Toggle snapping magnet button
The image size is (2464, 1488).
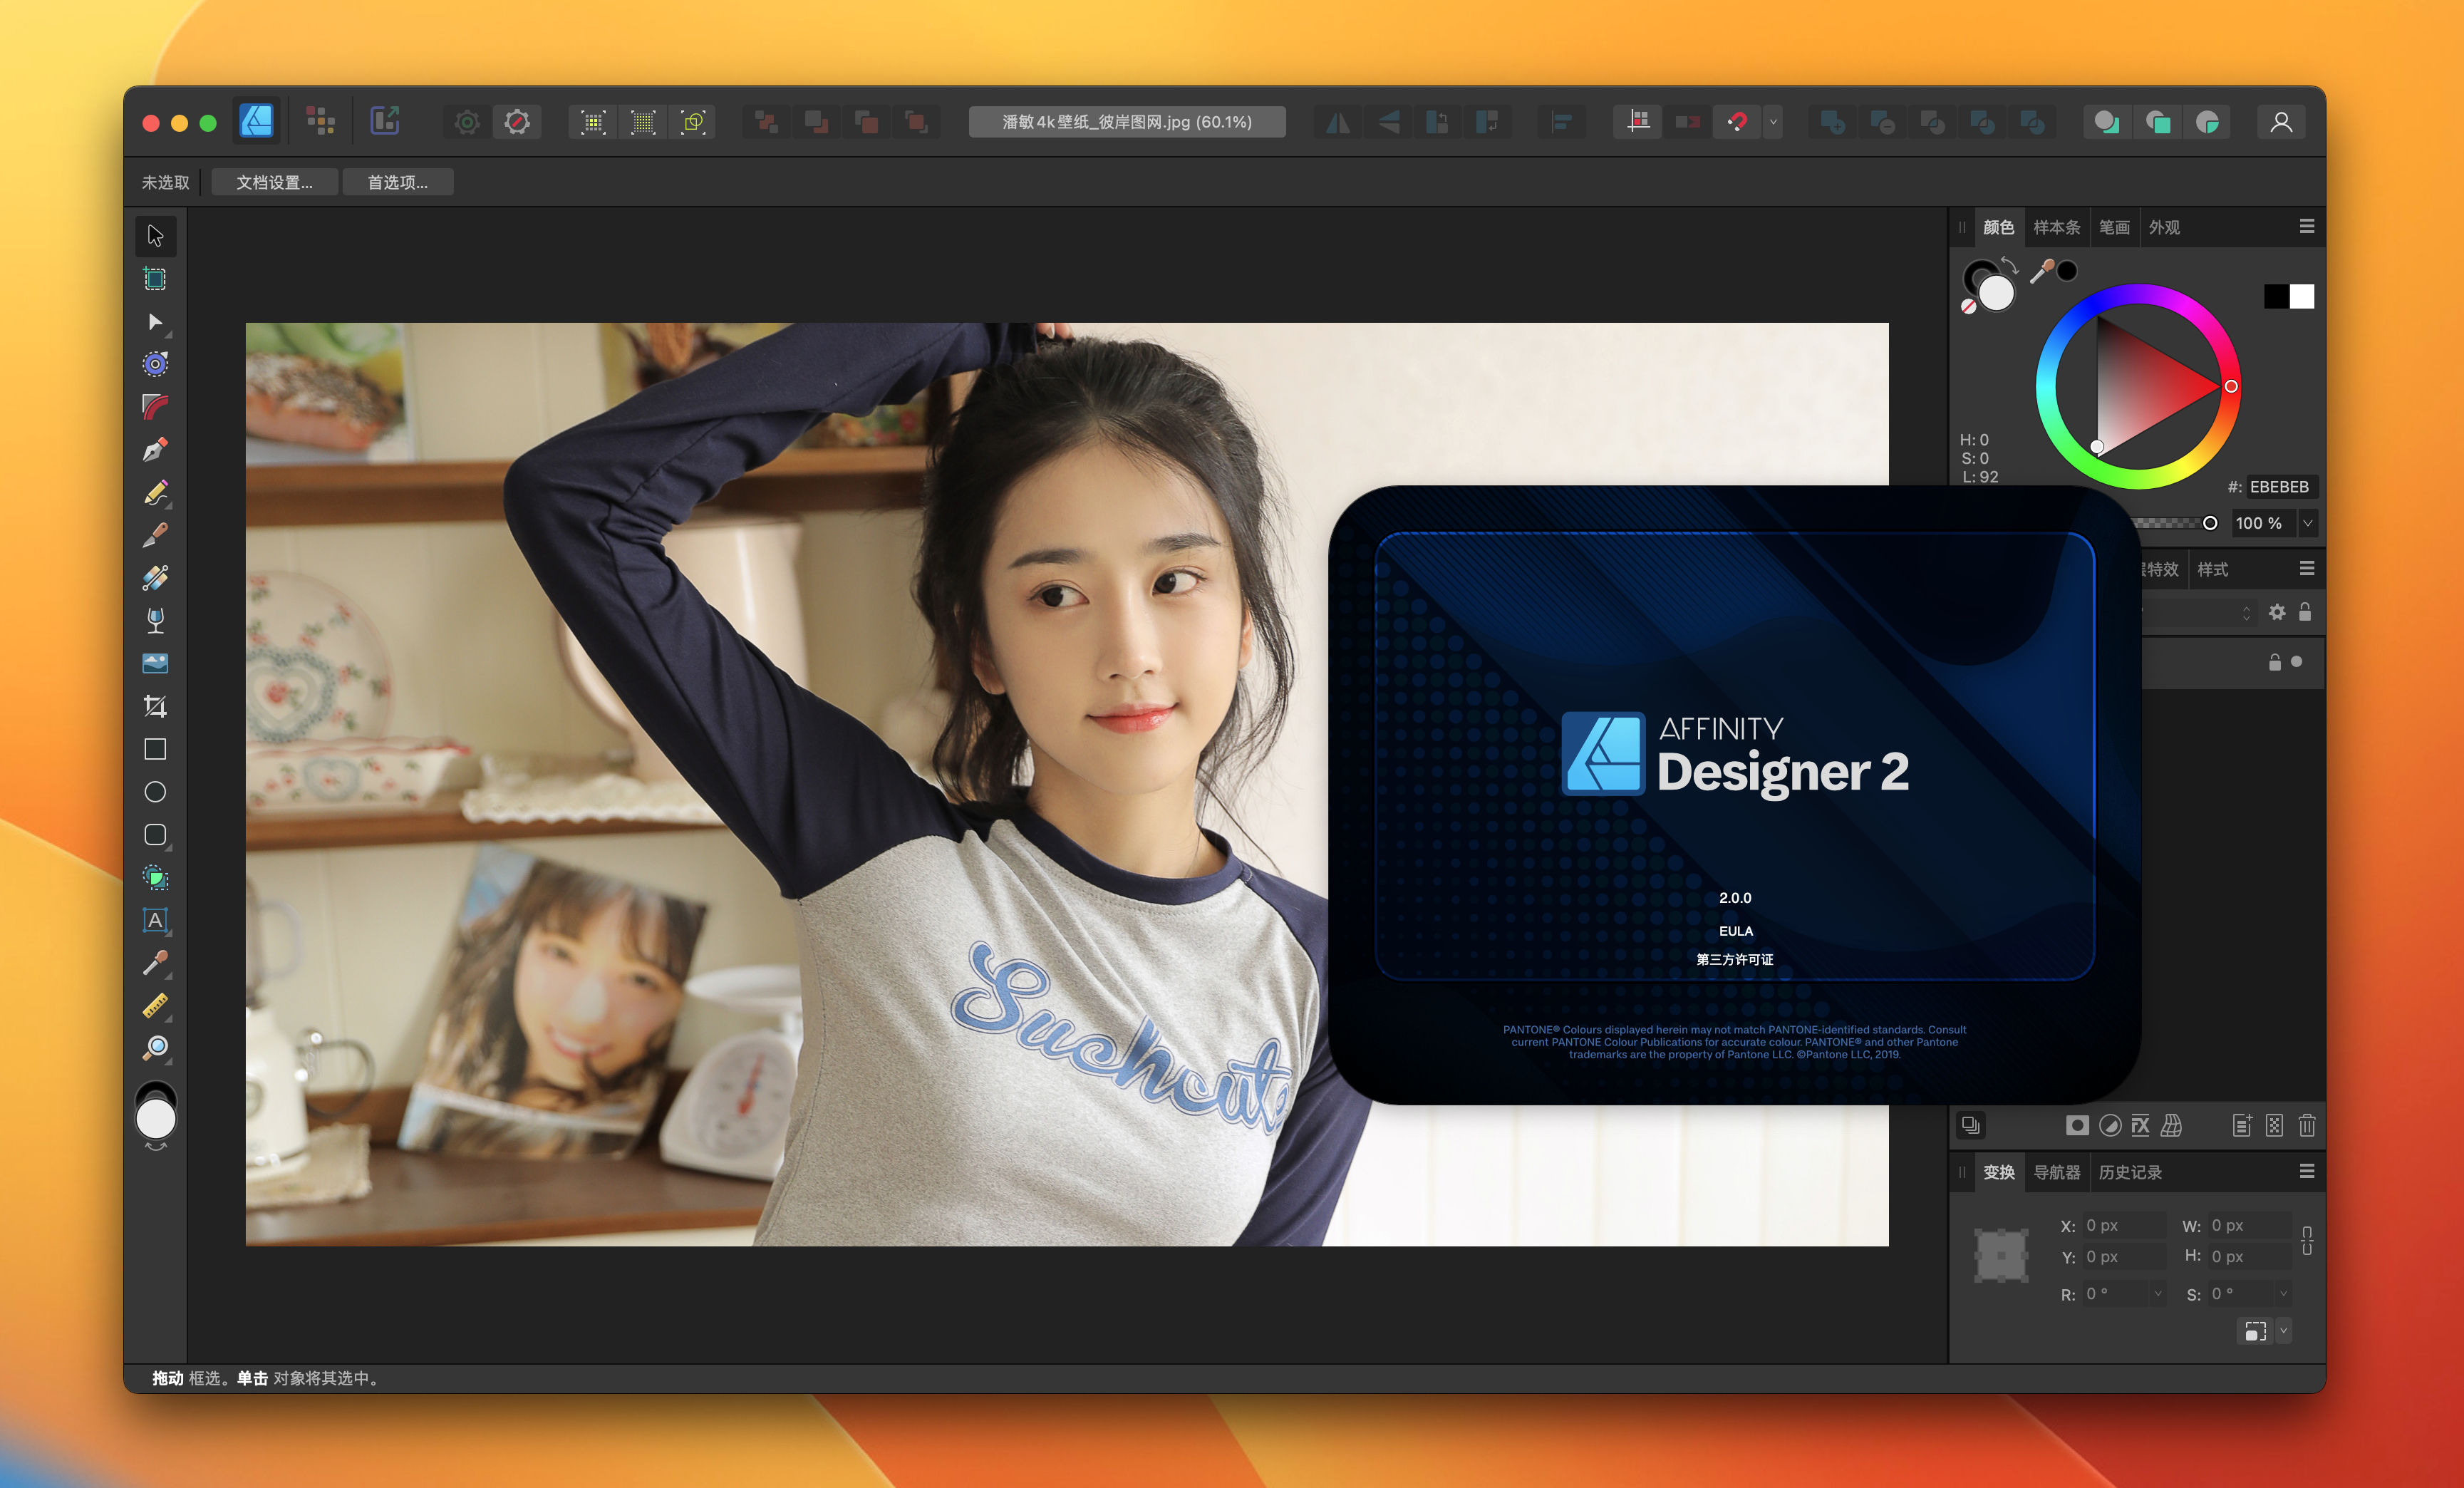(x=1738, y=123)
